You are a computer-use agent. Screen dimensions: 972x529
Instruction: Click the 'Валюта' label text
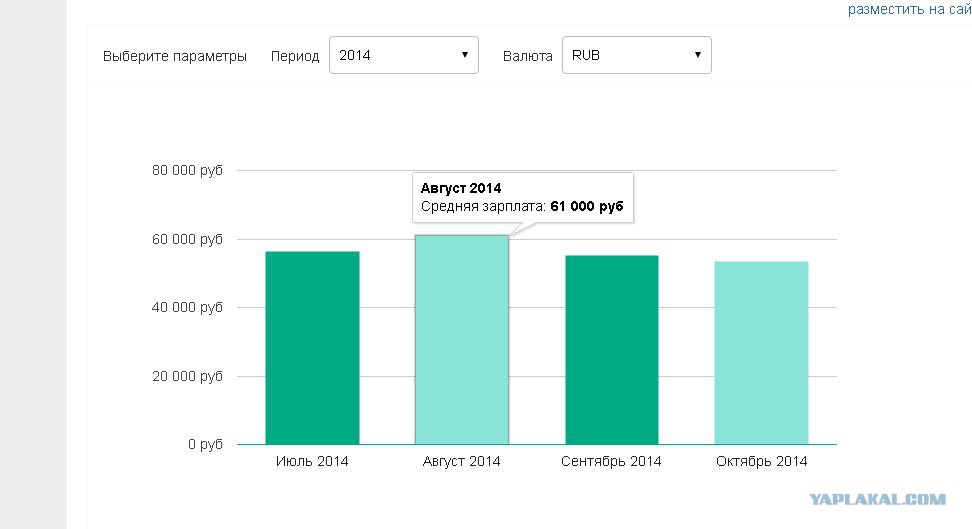[x=527, y=56]
